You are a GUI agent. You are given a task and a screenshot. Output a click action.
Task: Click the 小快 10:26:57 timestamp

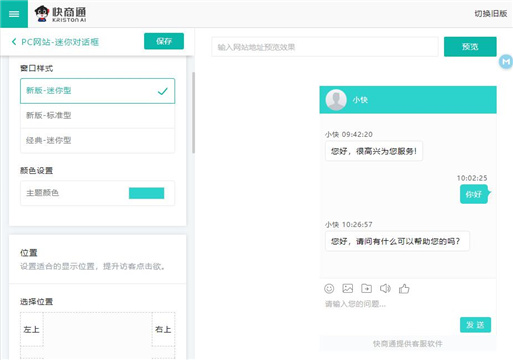349,224
